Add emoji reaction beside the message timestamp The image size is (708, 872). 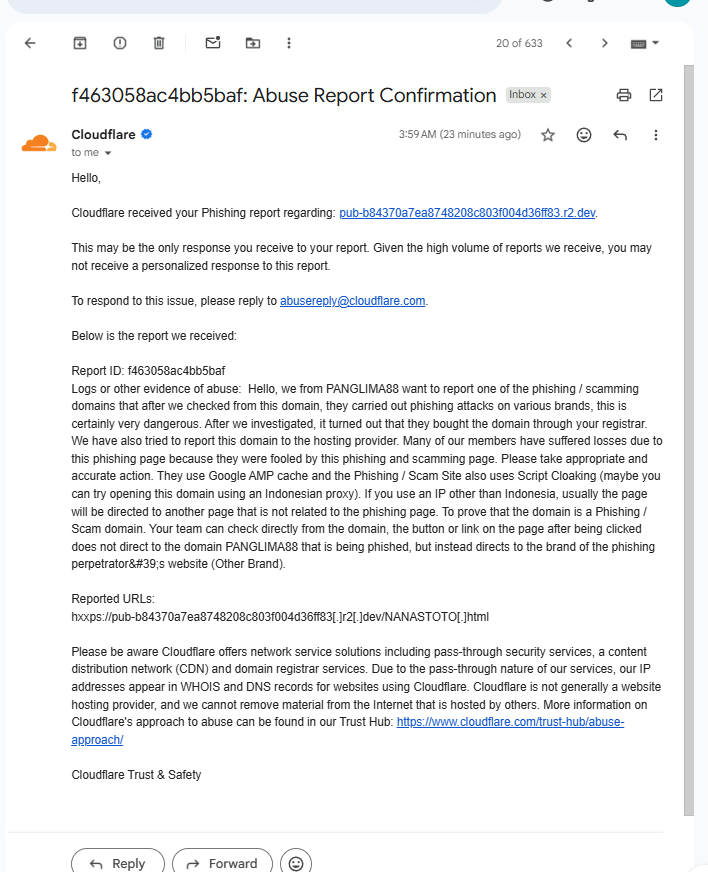584,135
